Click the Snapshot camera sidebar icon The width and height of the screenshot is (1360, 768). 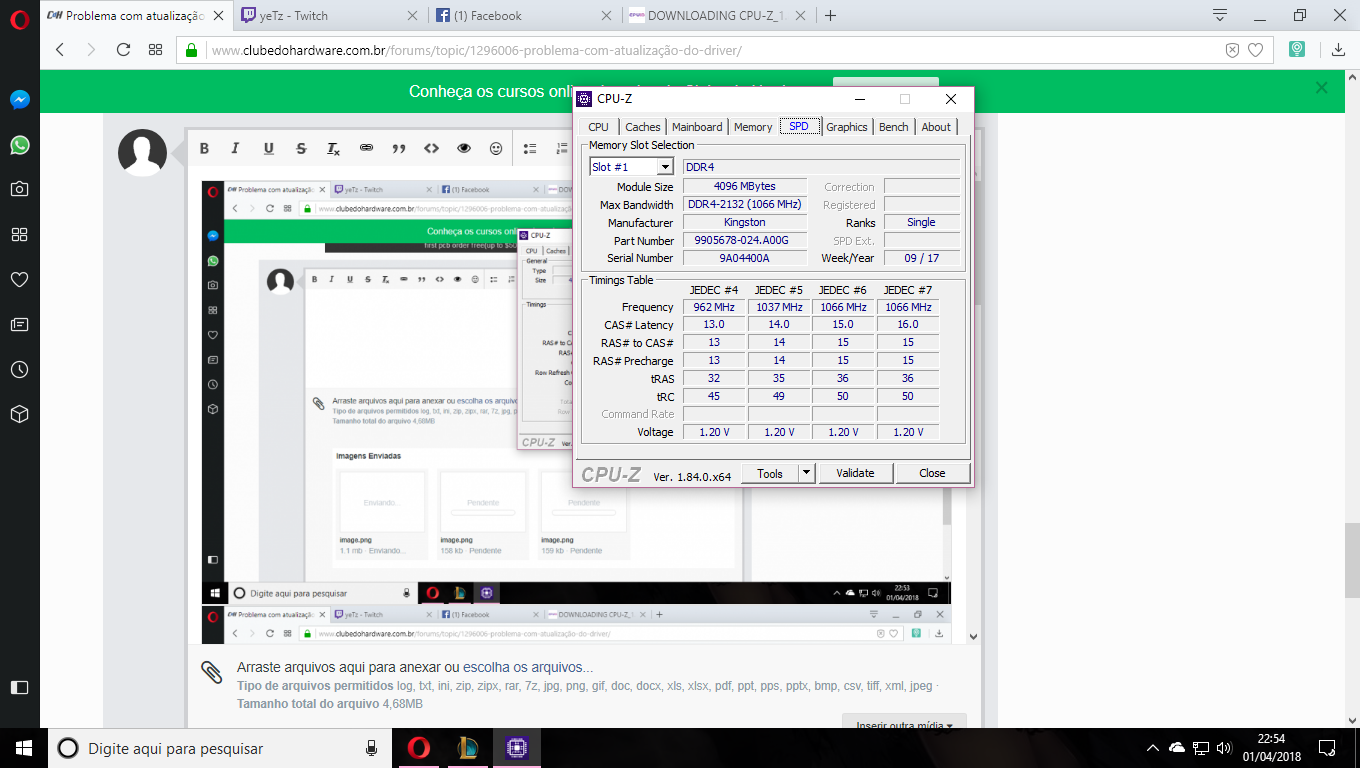pyautogui.click(x=19, y=189)
